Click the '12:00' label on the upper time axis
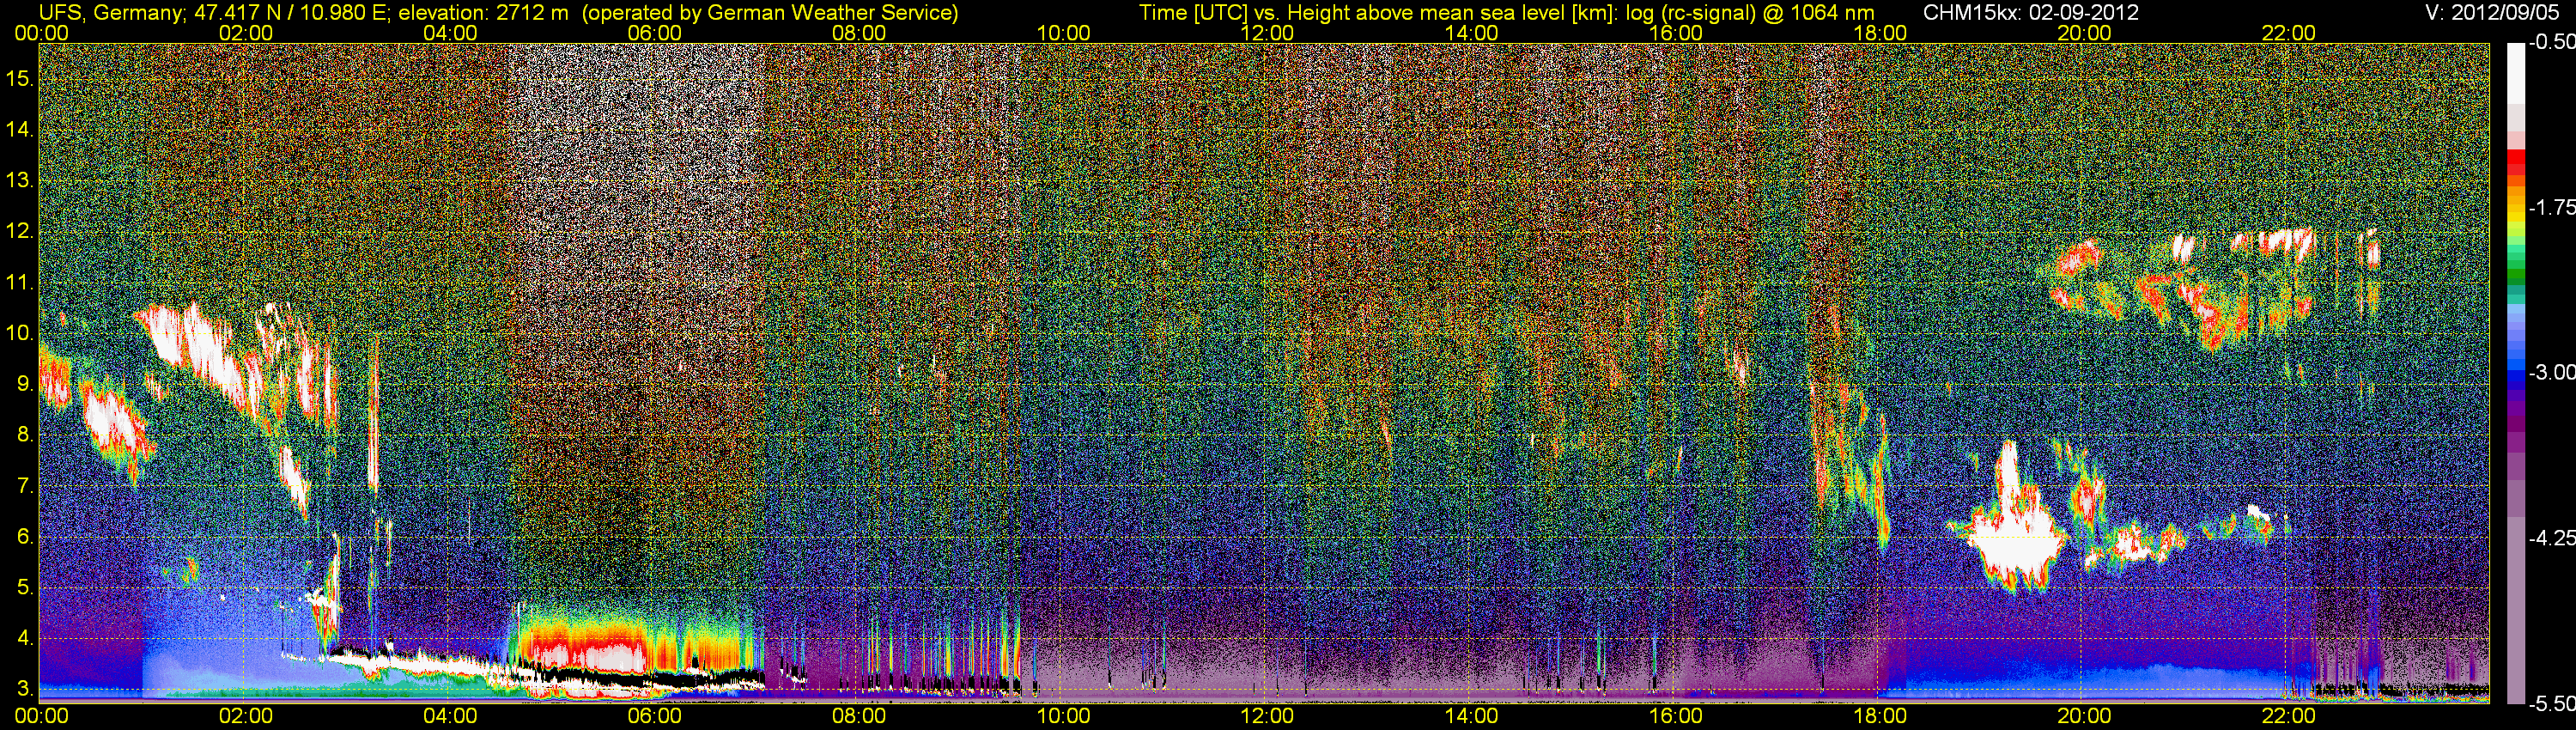 pos(1267,33)
